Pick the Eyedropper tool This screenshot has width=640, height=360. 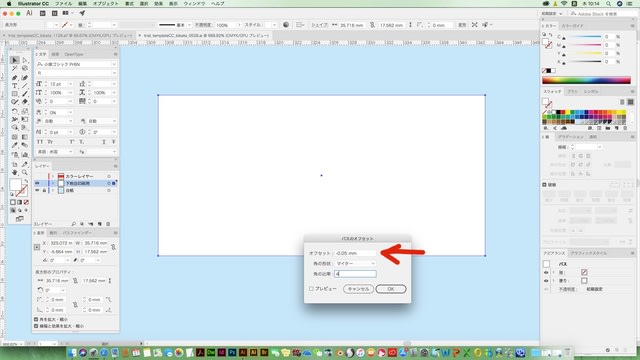pos(15,145)
